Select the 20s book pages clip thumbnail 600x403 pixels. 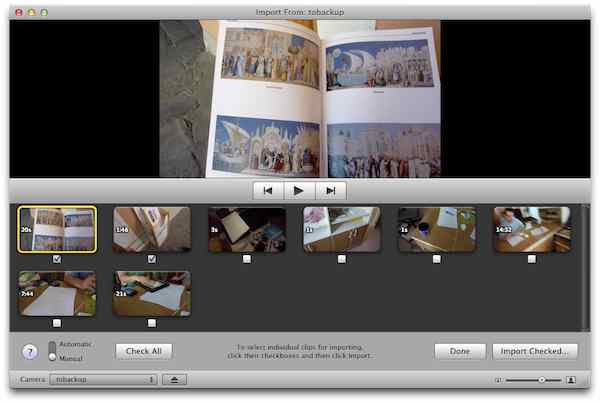57,229
